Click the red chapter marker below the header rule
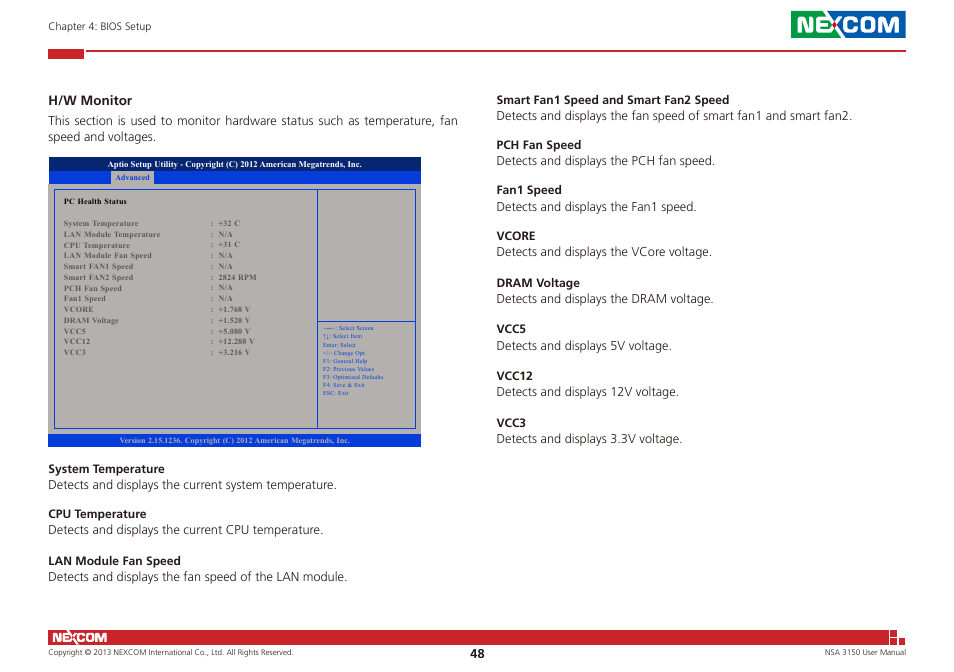The width and height of the screenshot is (954, 672). click(x=65, y=53)
